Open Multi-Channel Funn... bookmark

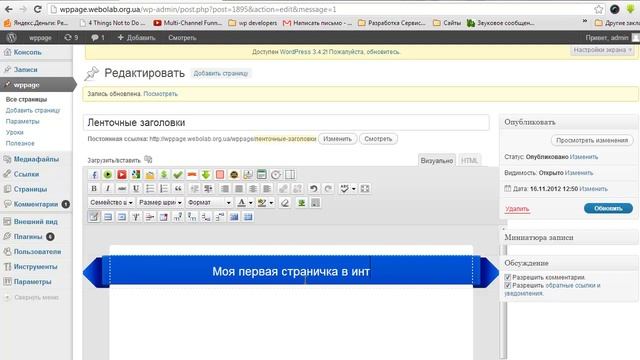(188, 23)
